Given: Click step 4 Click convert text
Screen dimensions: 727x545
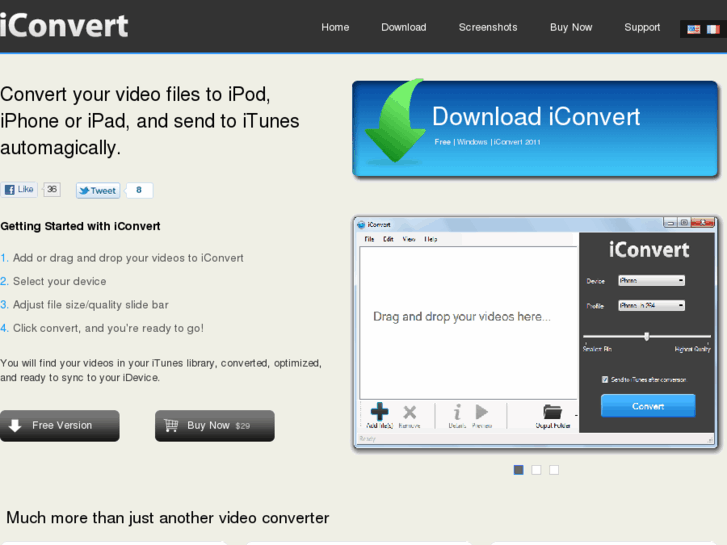Looking at the screenshot, I should tap(108, 328).
